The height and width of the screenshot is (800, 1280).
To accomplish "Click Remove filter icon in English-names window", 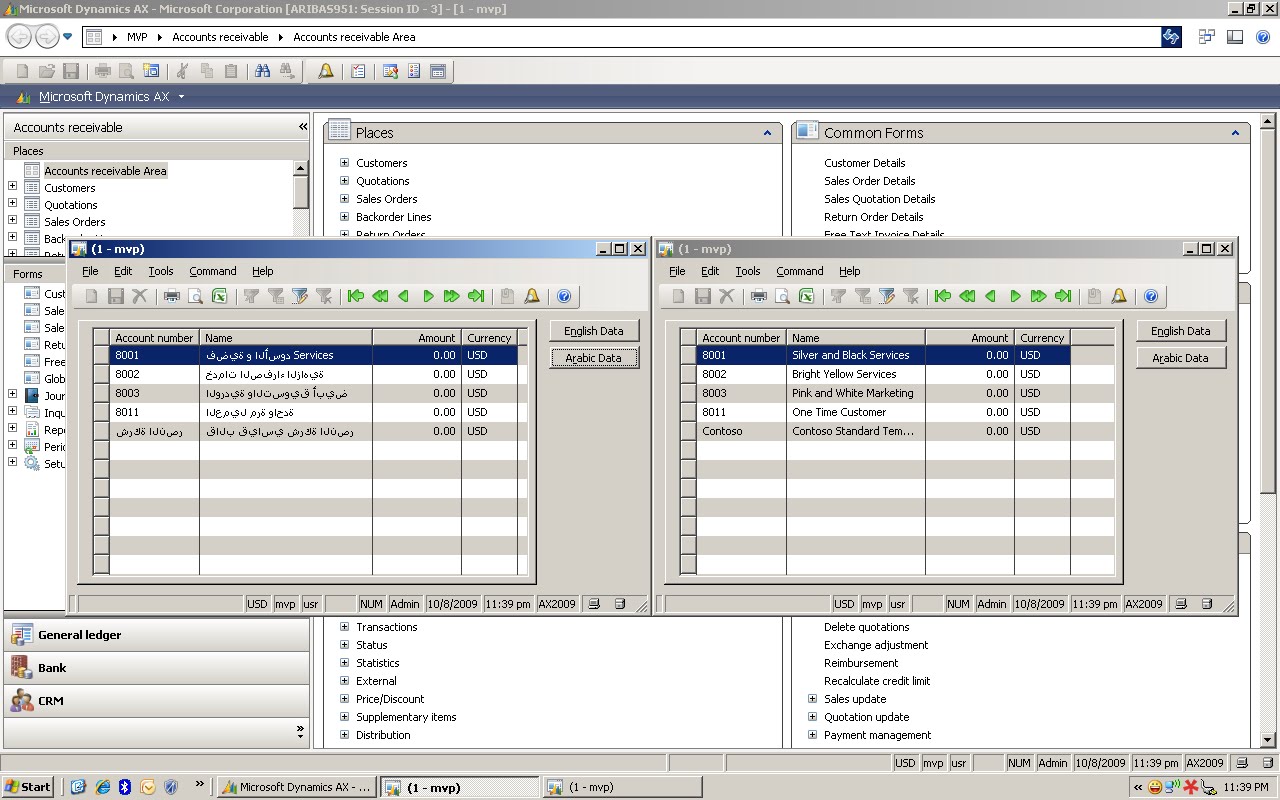I will (x=911, y=296).
